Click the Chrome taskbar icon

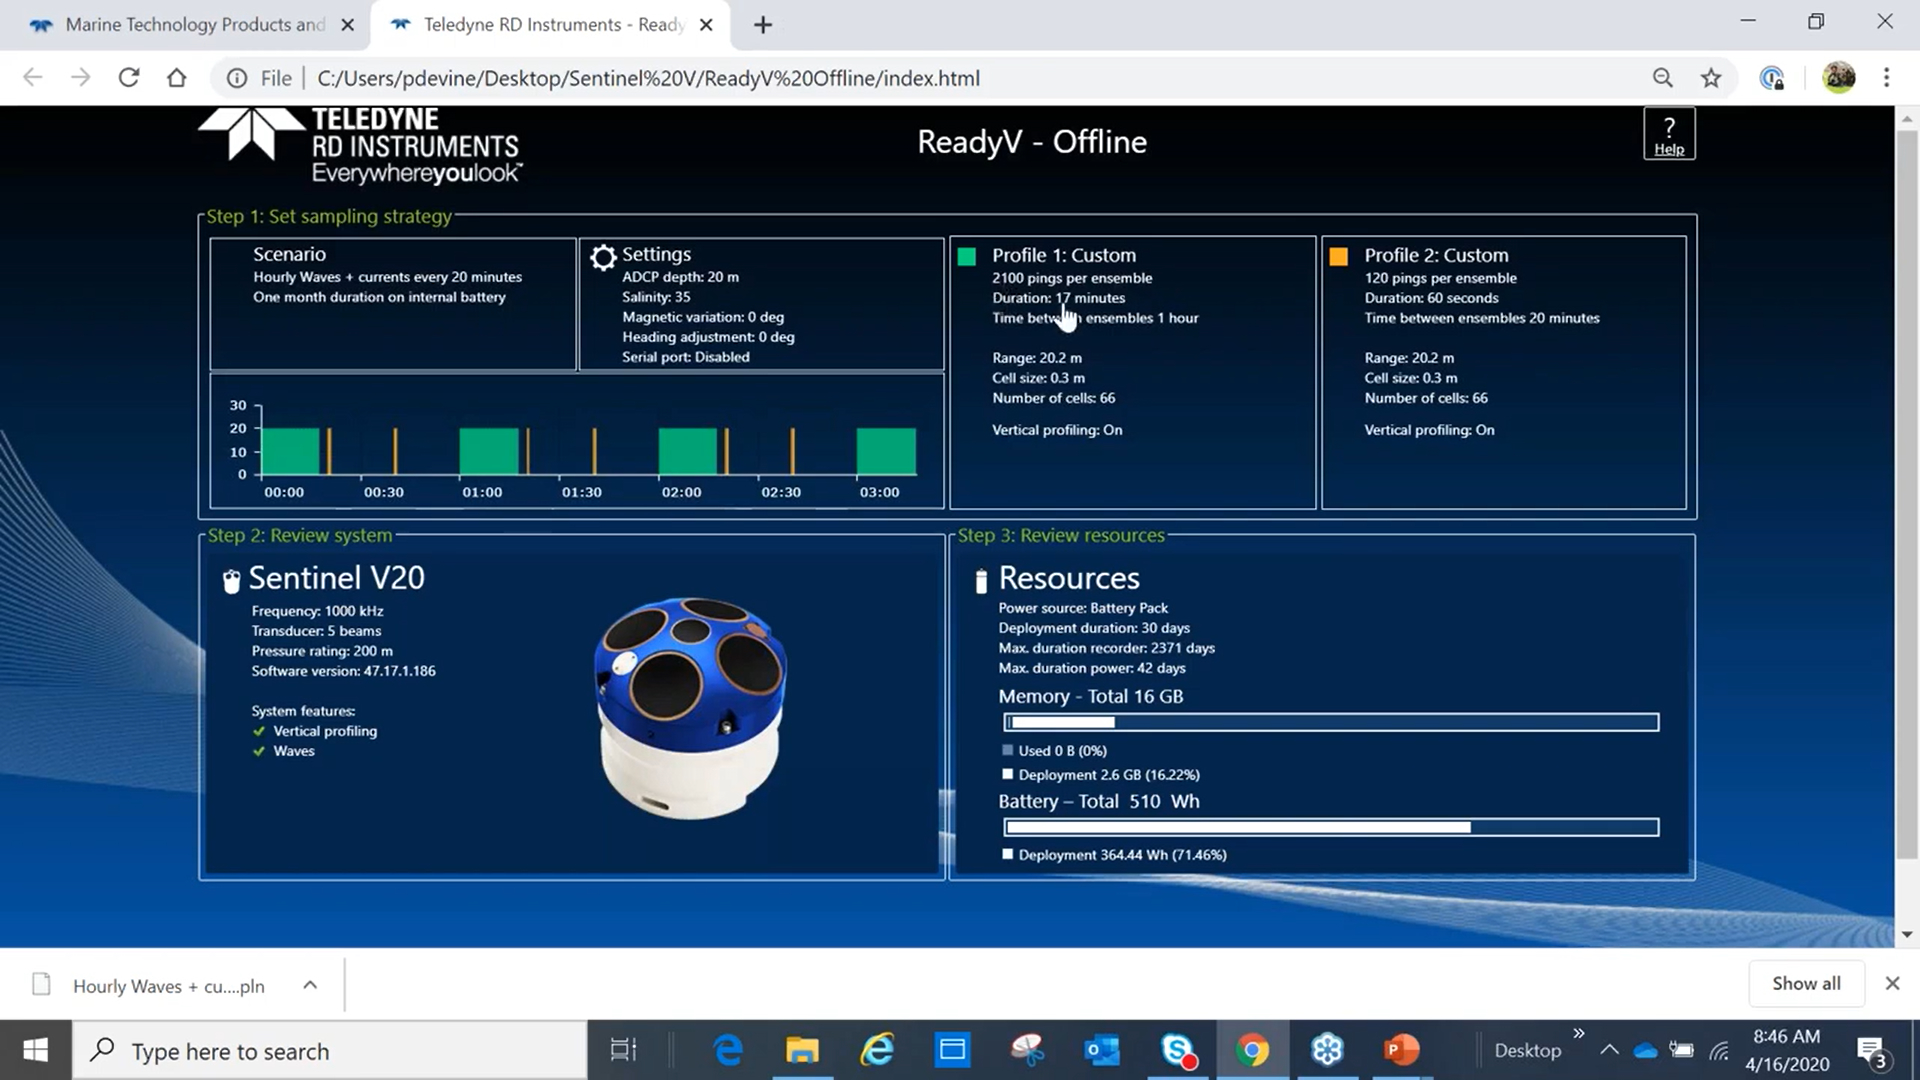pos(1252,1050)
